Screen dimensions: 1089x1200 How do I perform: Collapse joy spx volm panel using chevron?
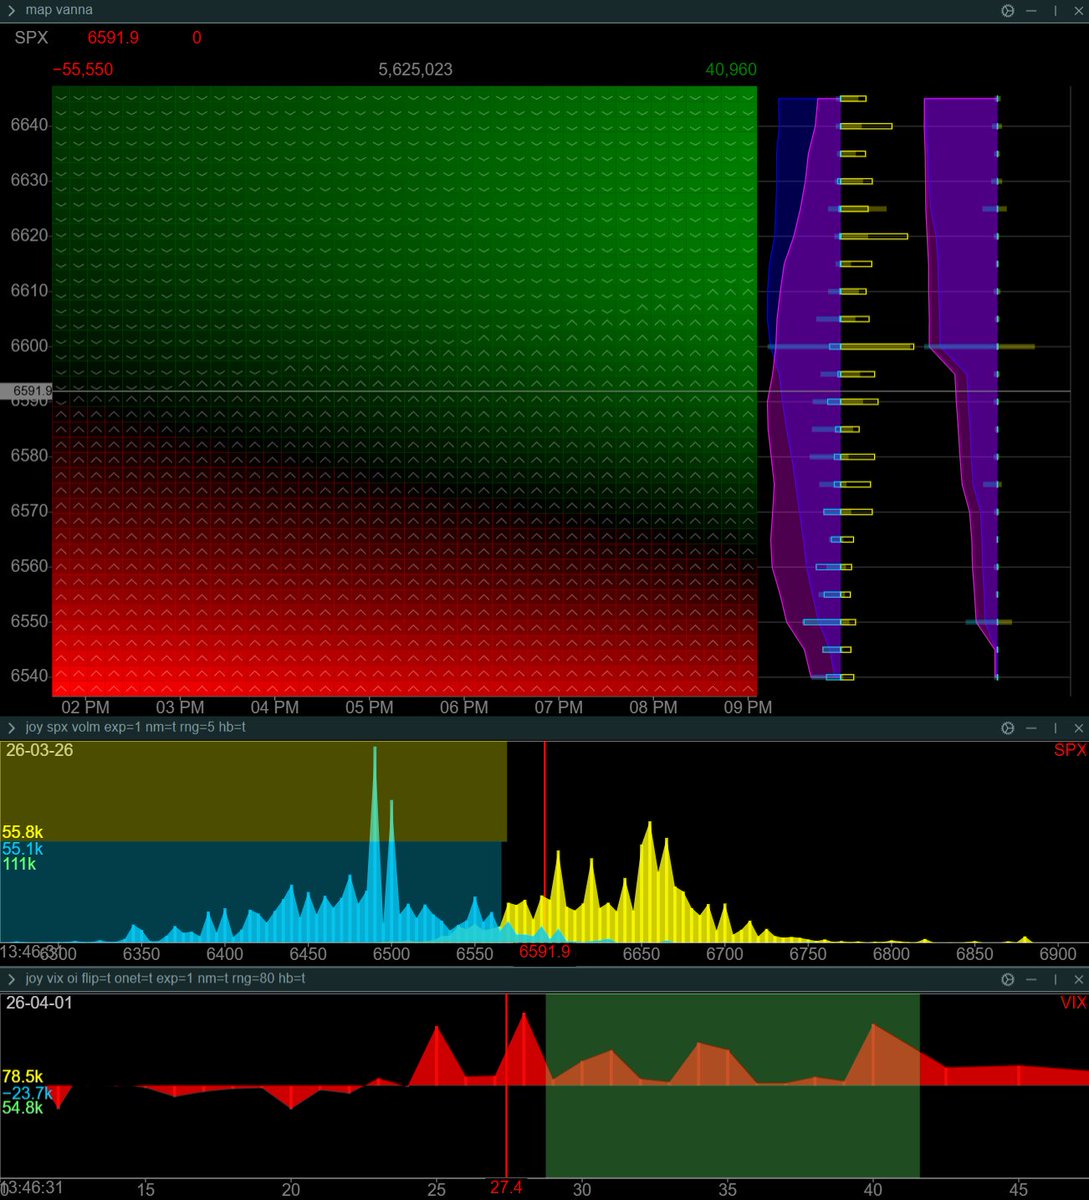click(x=11, y=728)
